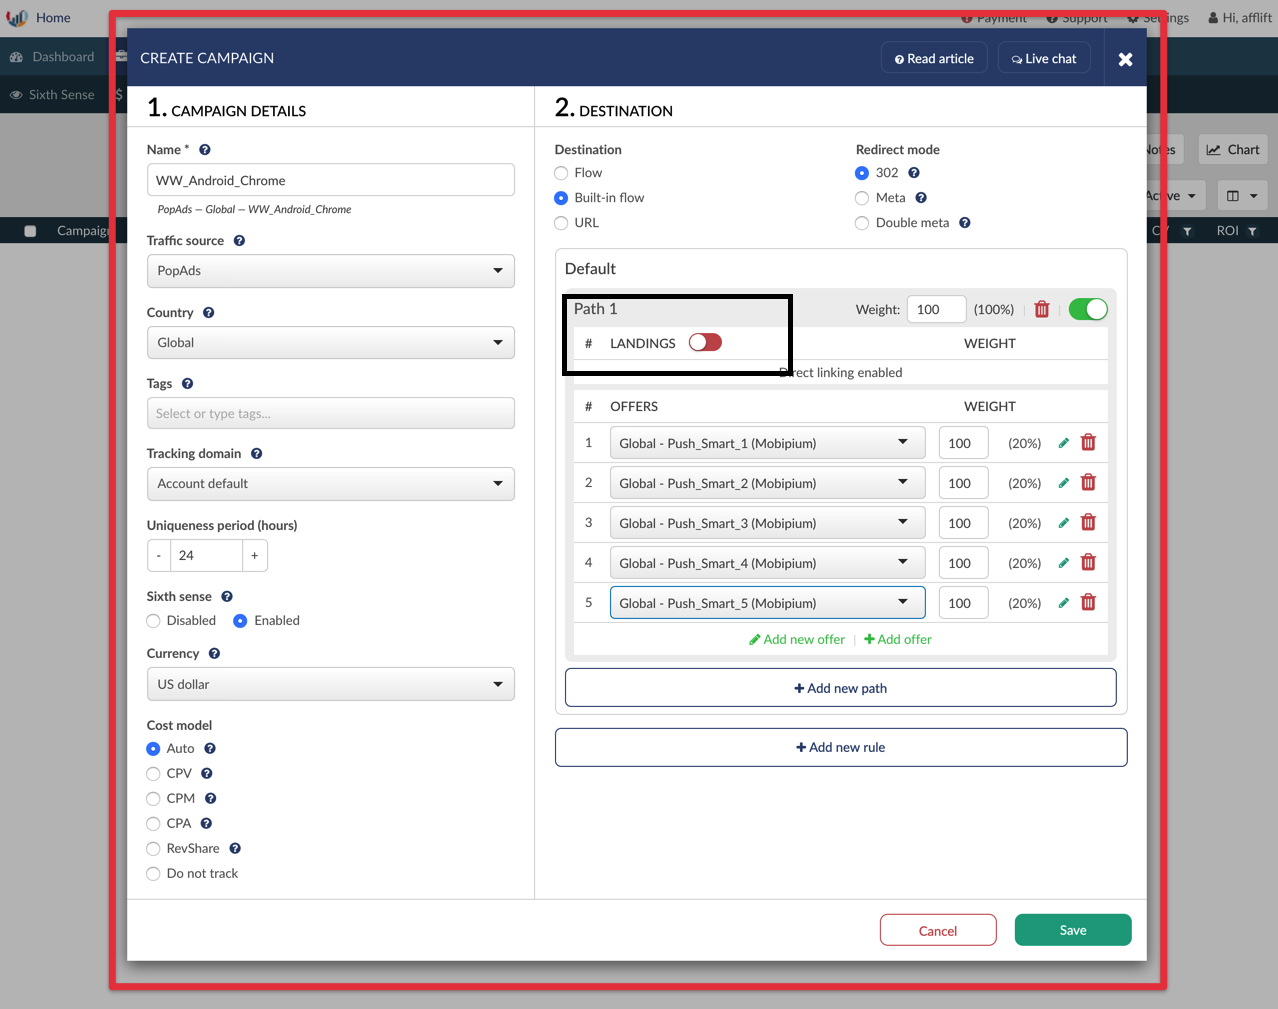Open the Home menu item
Viewport: 1278px width, 1009px height.
(x=53, y=18)
